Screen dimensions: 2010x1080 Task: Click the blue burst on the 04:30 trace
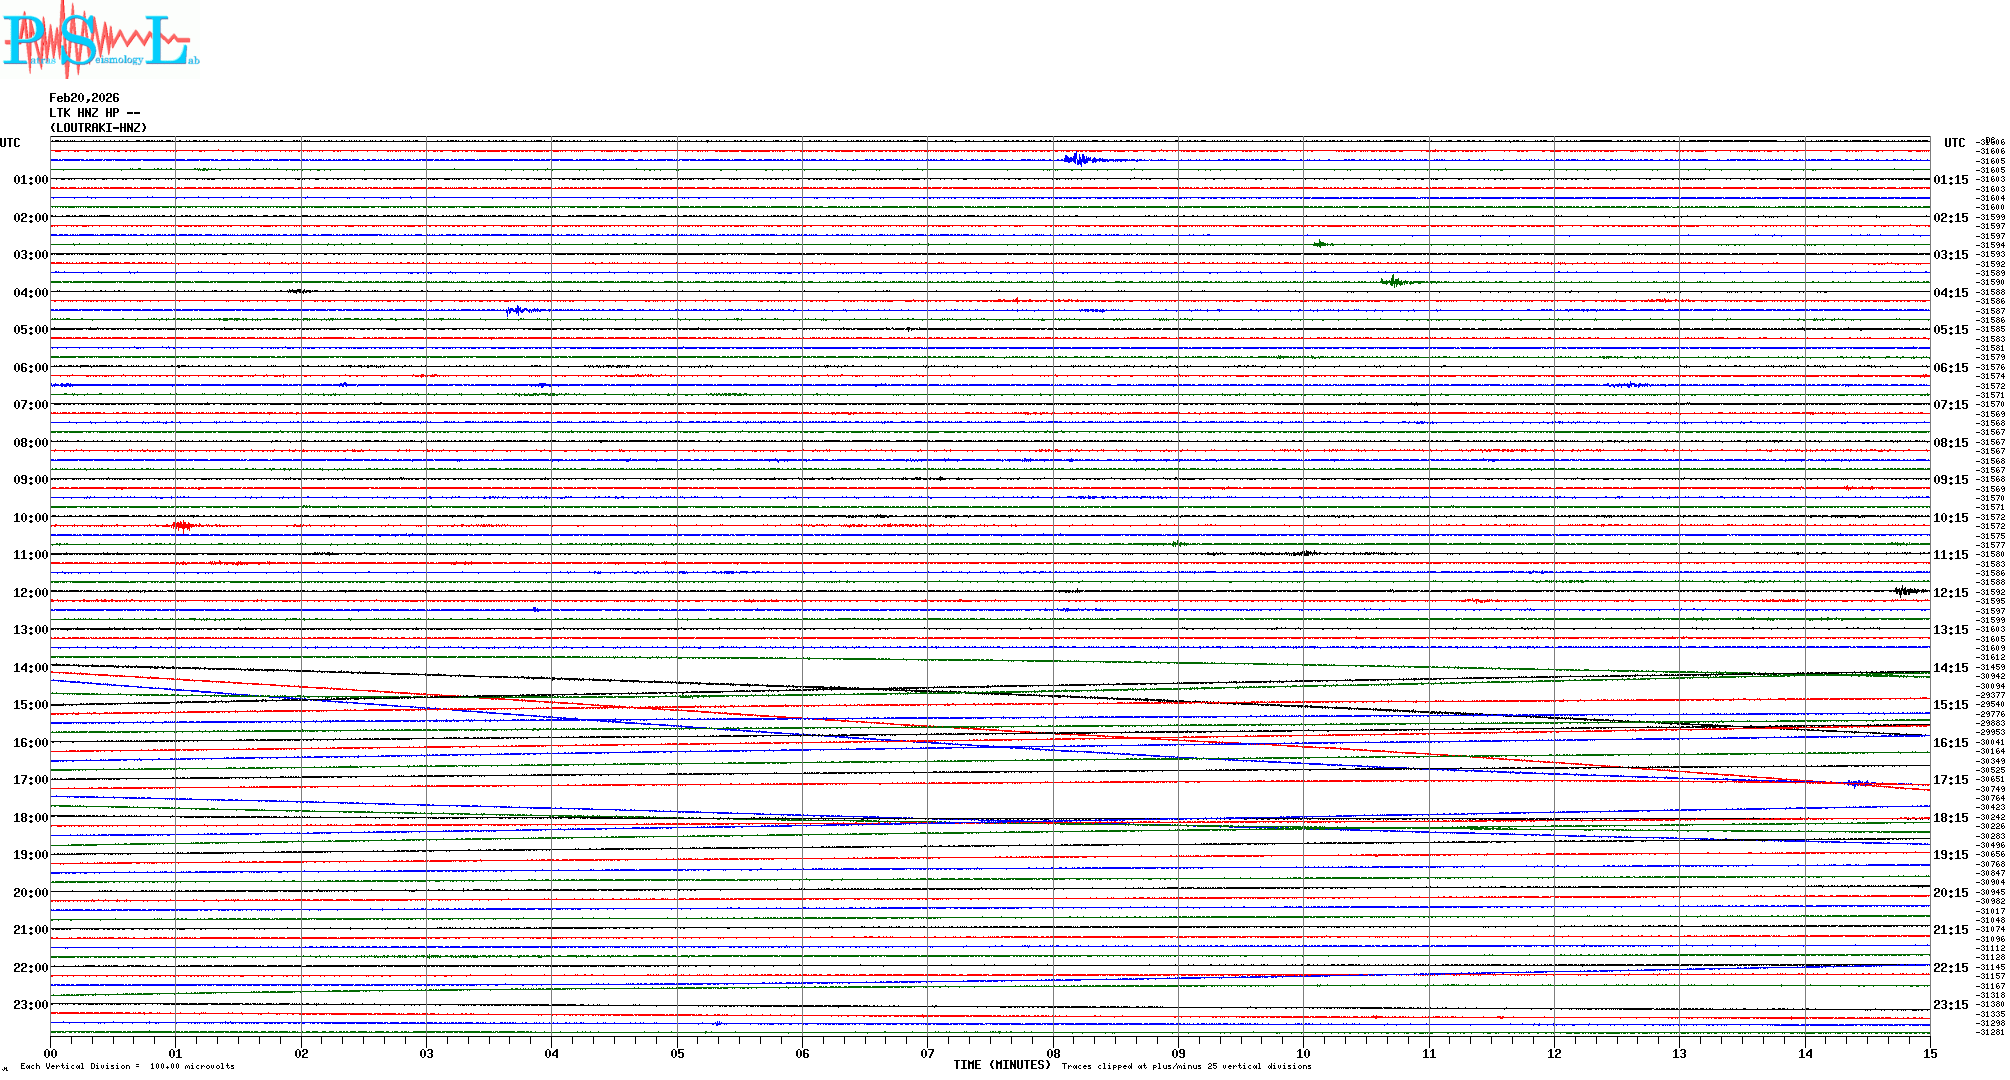pos(516,310)
